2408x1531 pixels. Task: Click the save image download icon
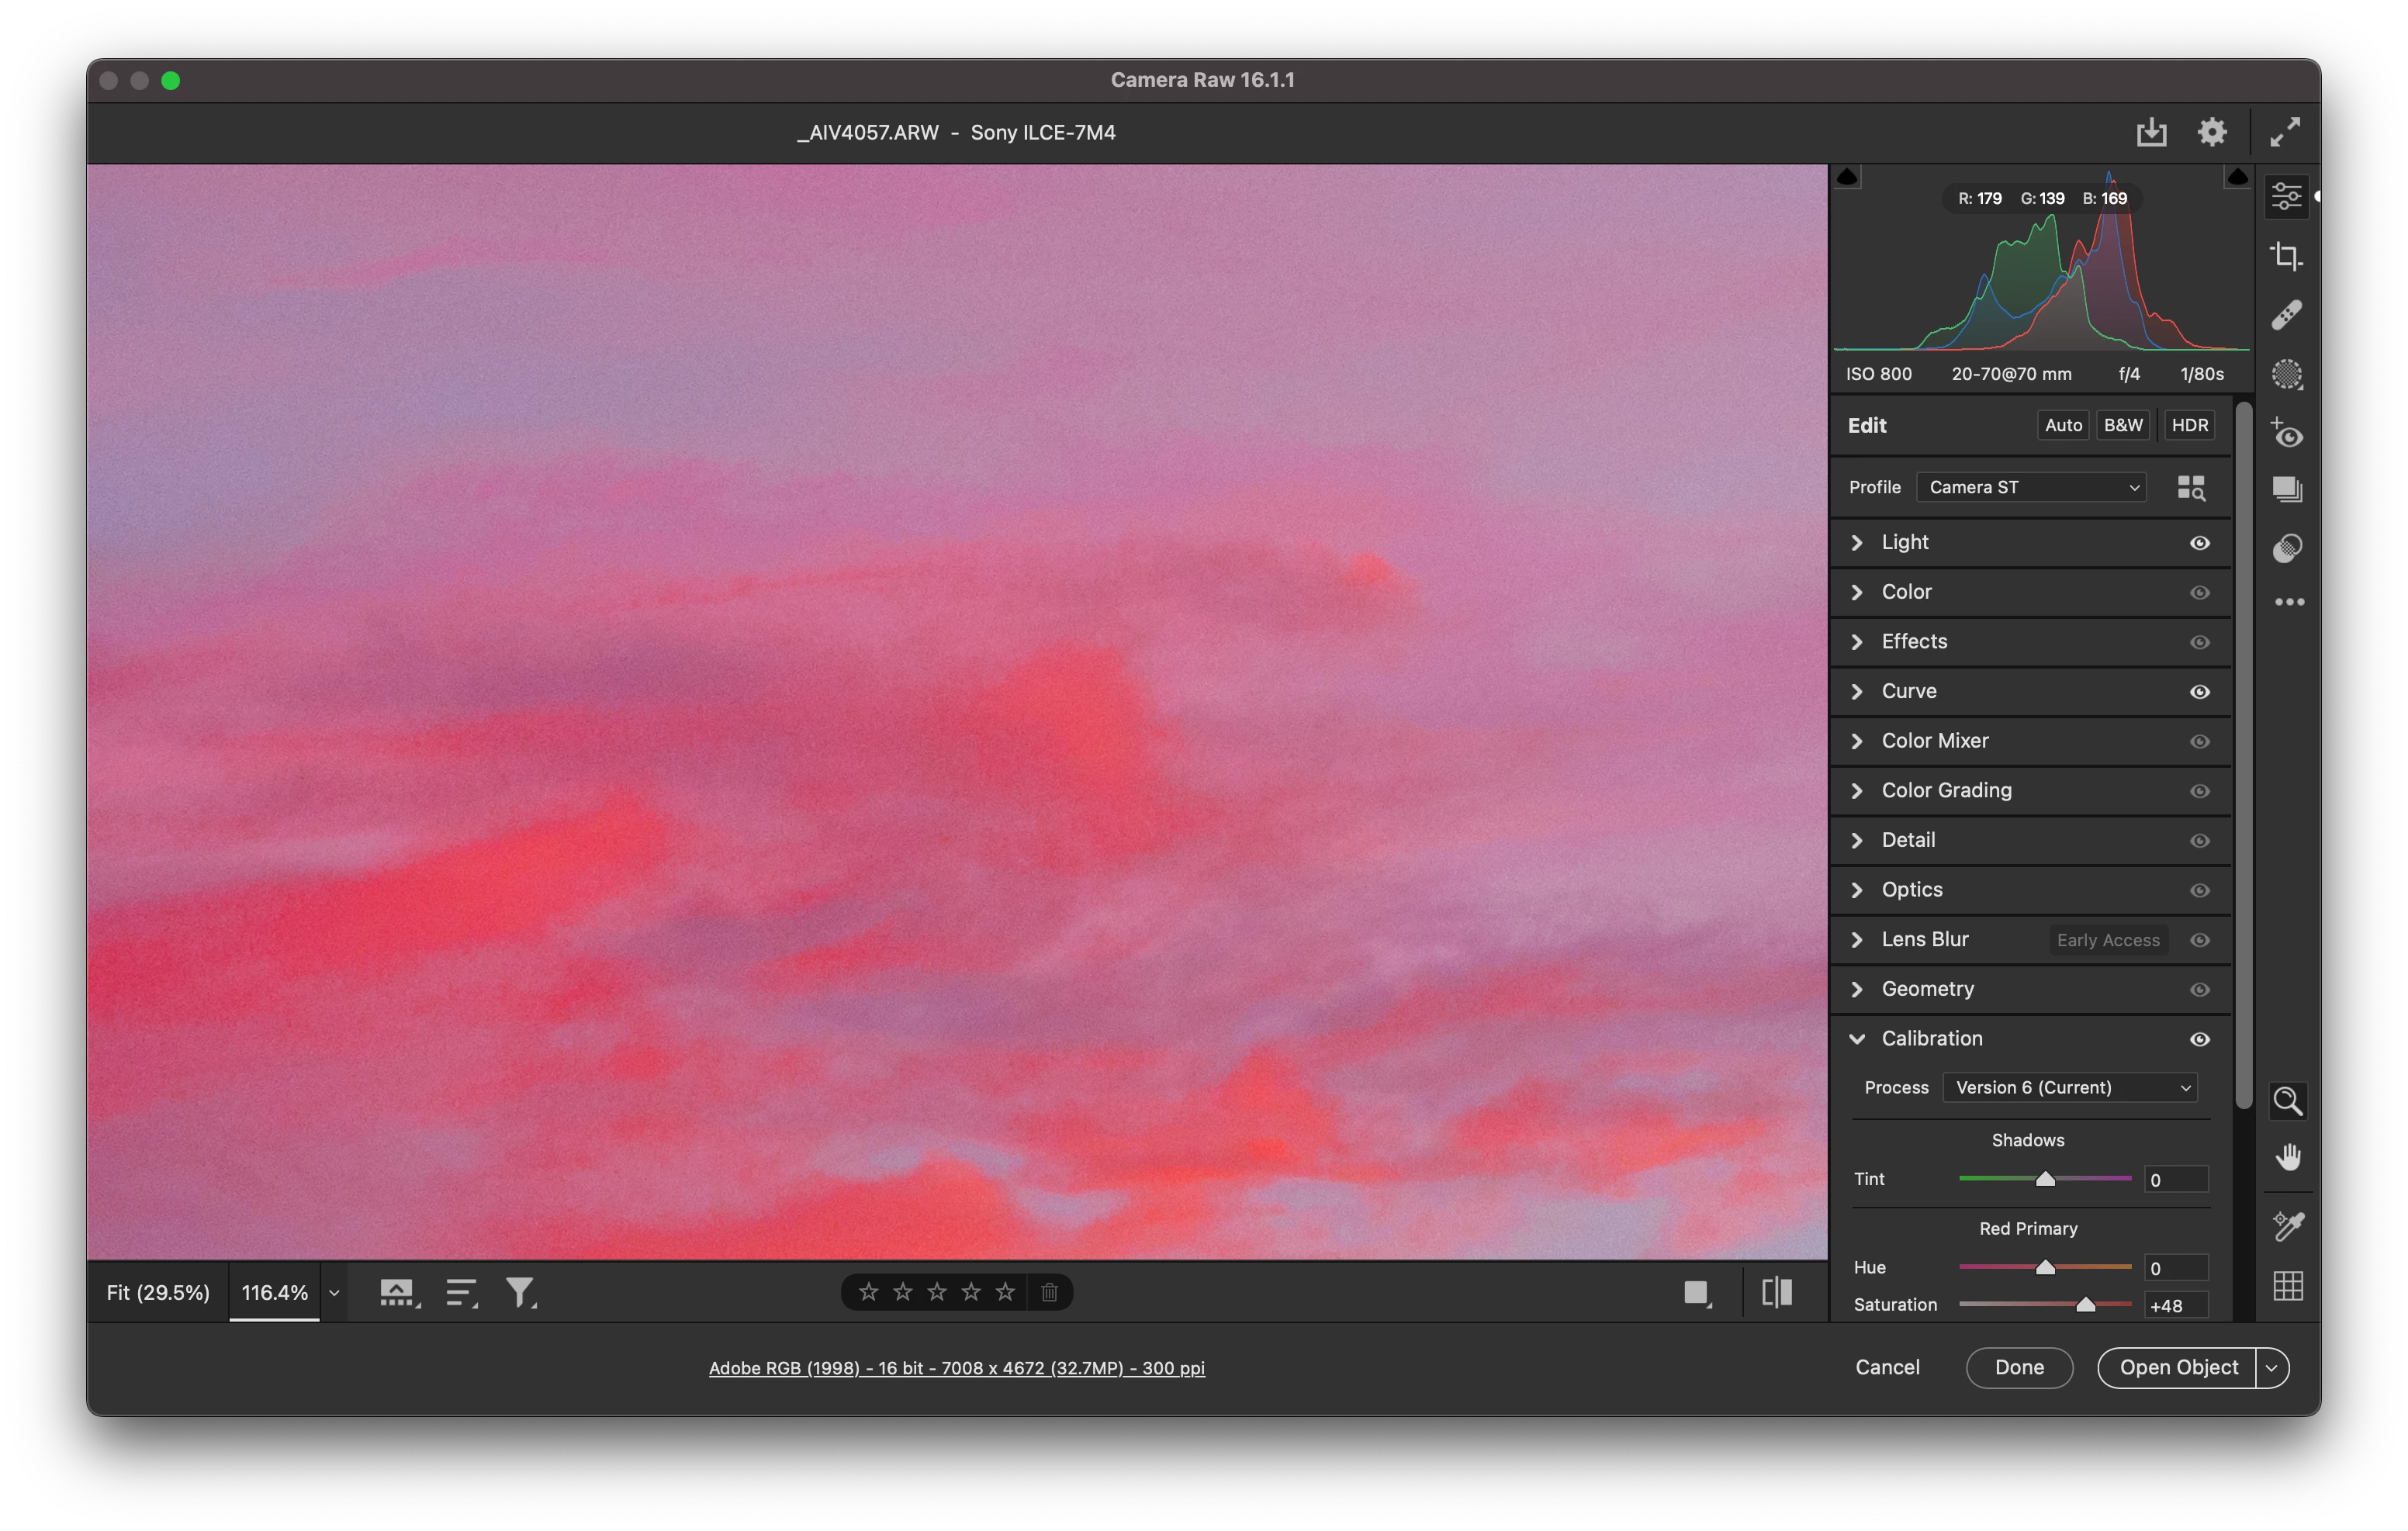click(x=2151, y=132)
